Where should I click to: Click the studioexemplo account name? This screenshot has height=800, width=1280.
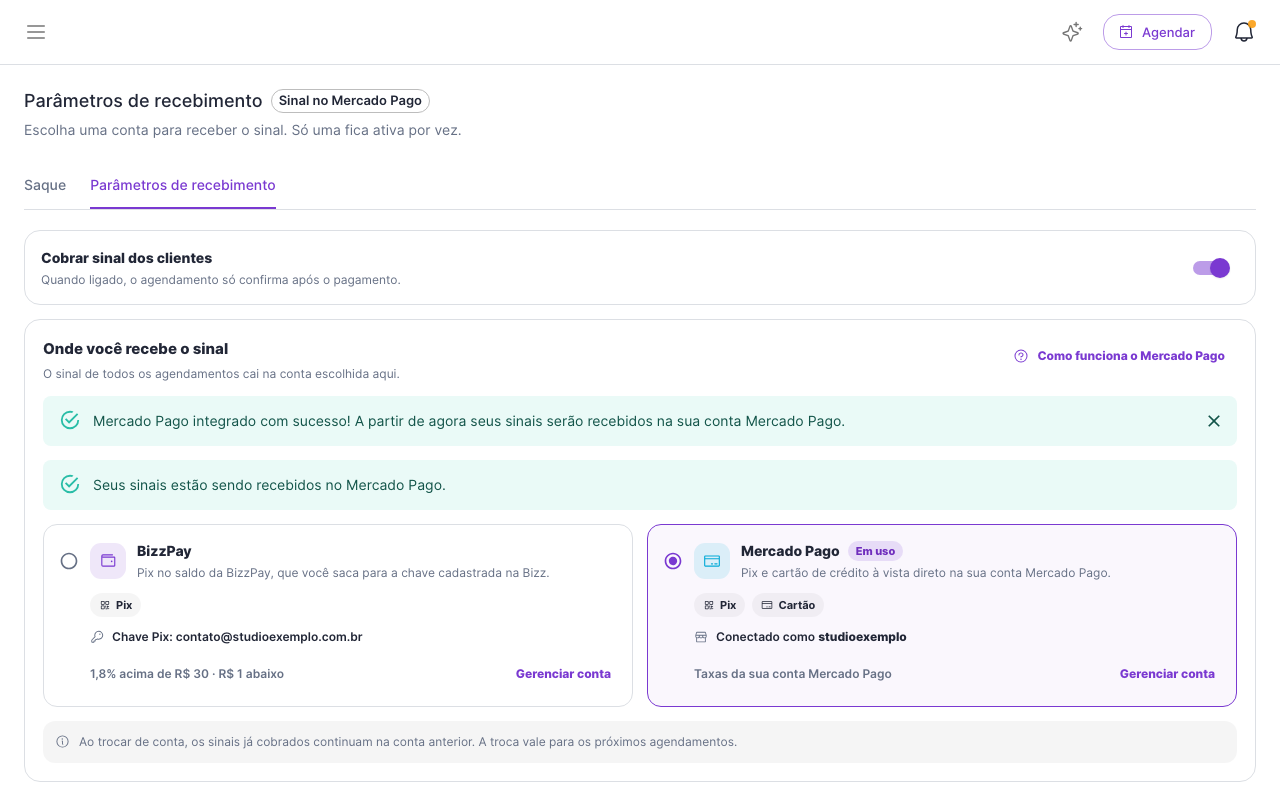[x=862, y=637]
